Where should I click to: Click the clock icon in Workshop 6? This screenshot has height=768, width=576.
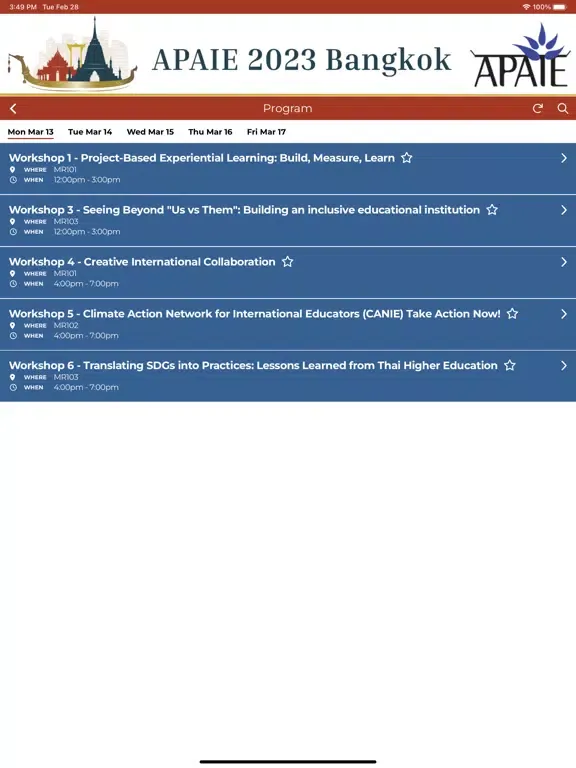click(x=13, y=387)
